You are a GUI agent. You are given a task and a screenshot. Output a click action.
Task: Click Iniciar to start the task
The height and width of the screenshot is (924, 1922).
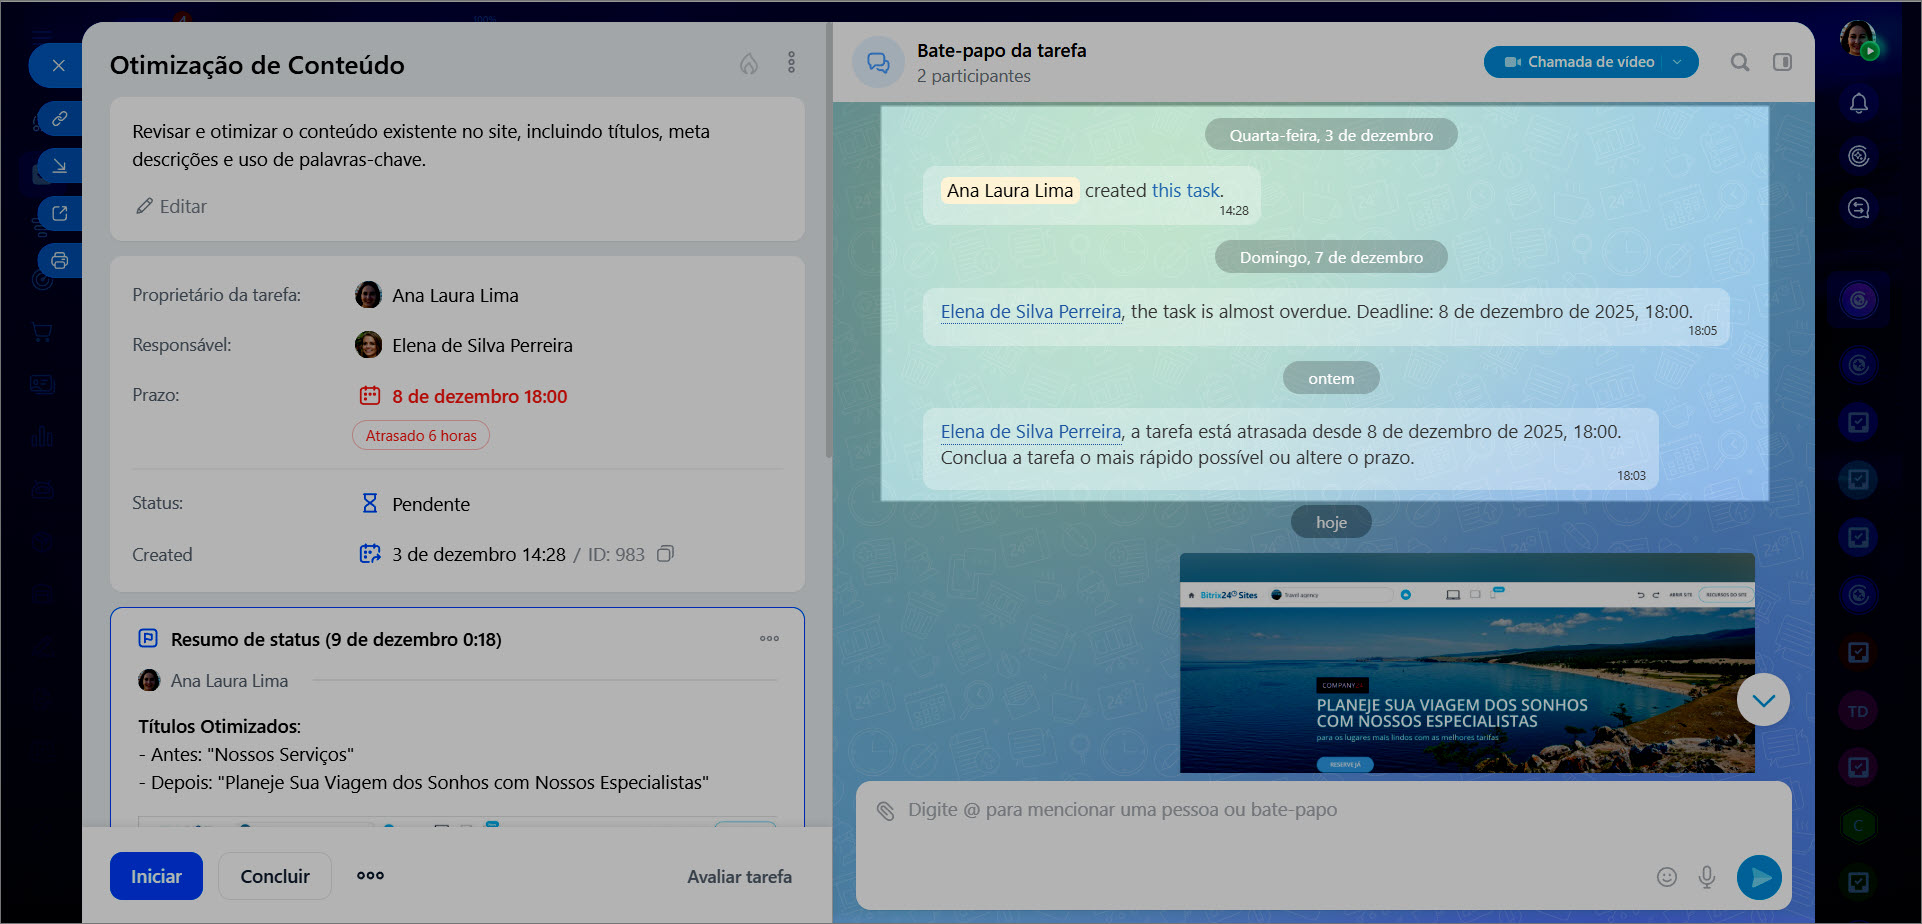coord(156,876)
